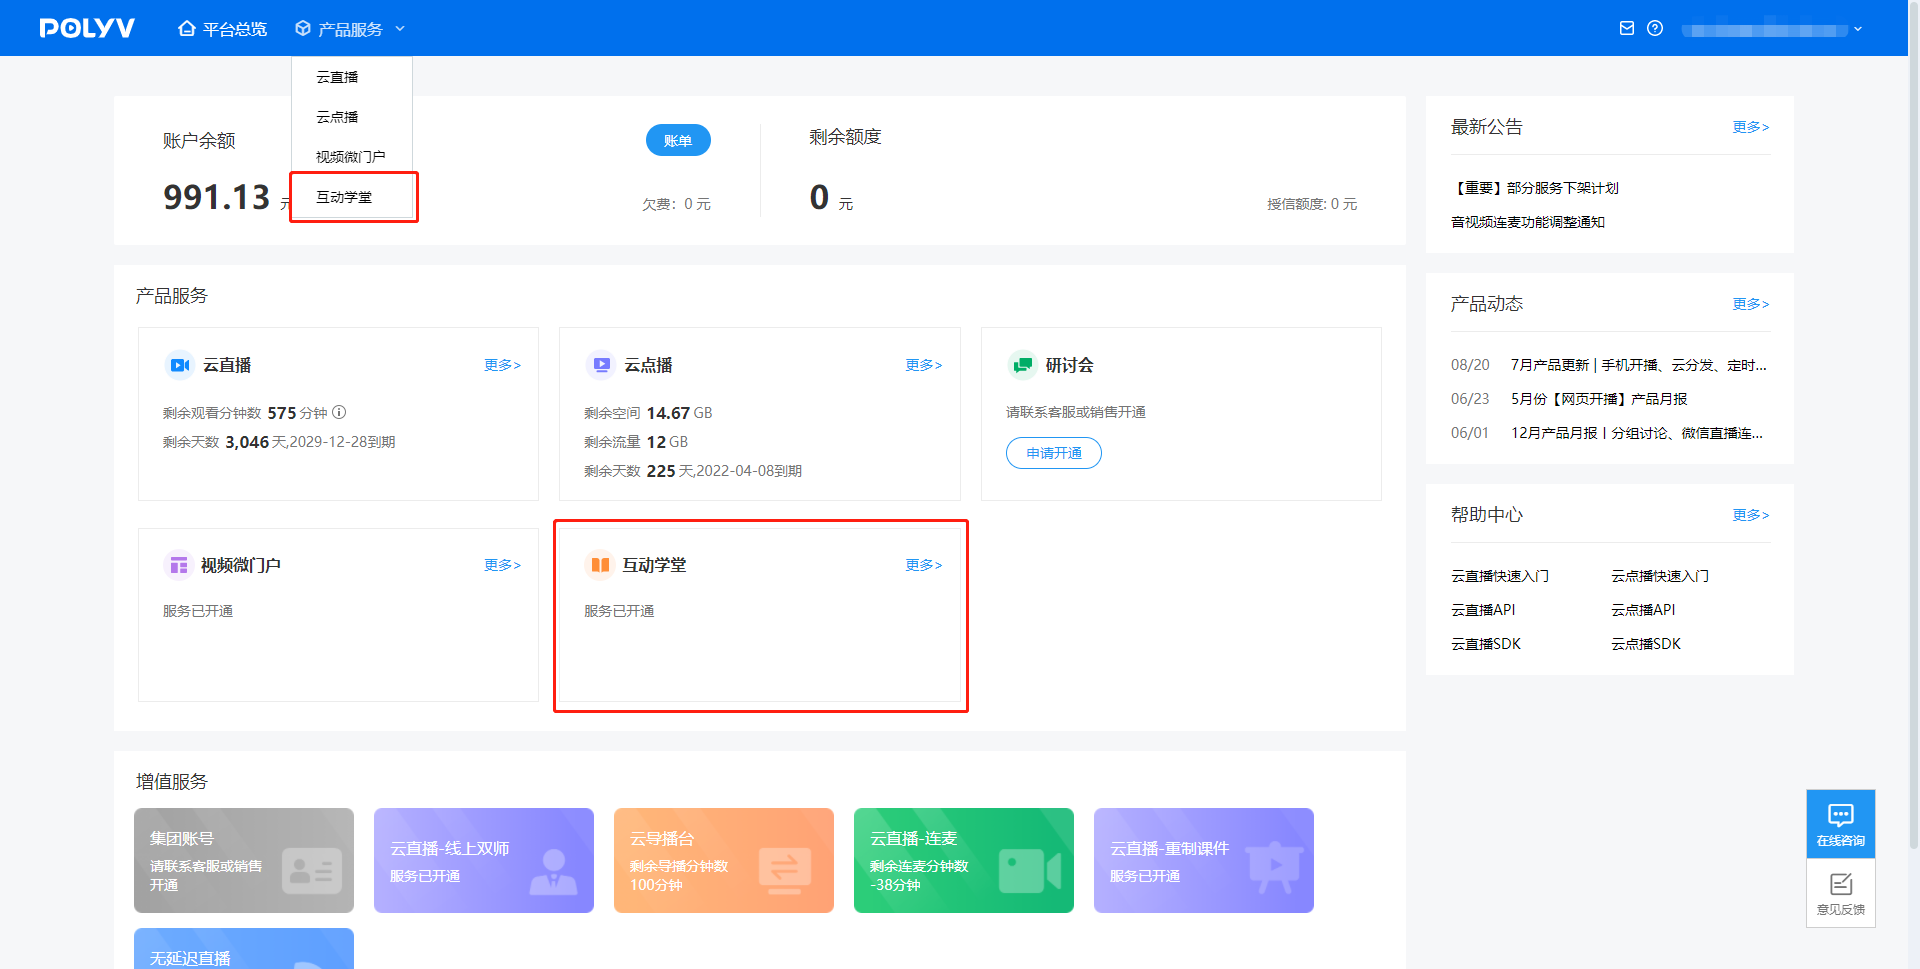Open the help question mark icon
1920x969 pixels.
pyautogui.click(x=1655, y=28)
